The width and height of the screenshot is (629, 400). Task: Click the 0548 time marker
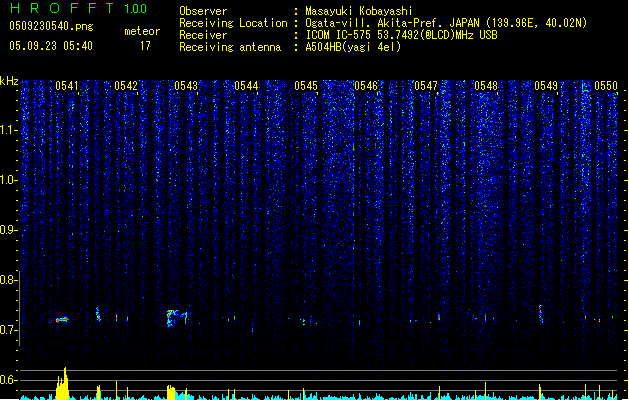(x=486, y=86)
